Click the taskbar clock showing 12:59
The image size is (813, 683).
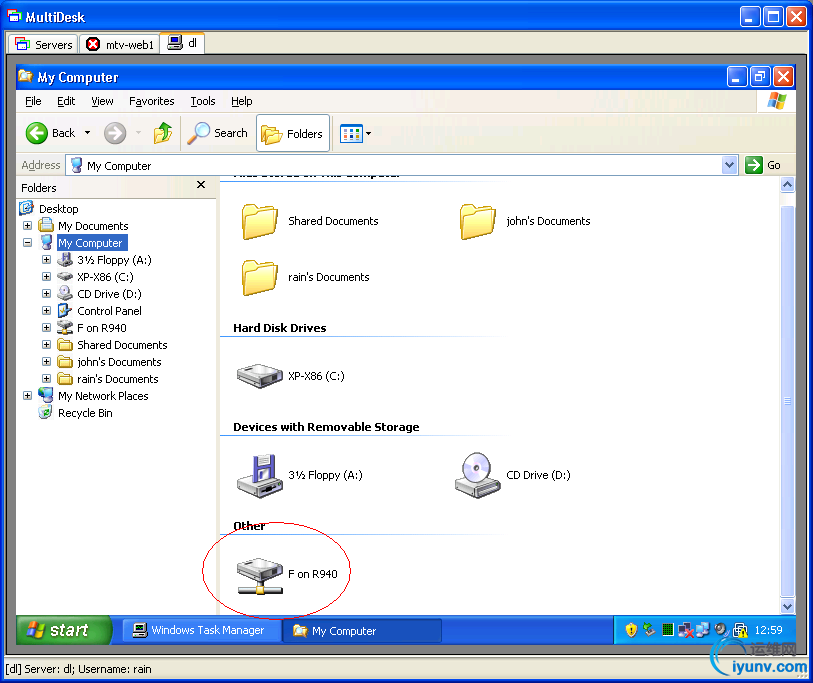point(768,630)
